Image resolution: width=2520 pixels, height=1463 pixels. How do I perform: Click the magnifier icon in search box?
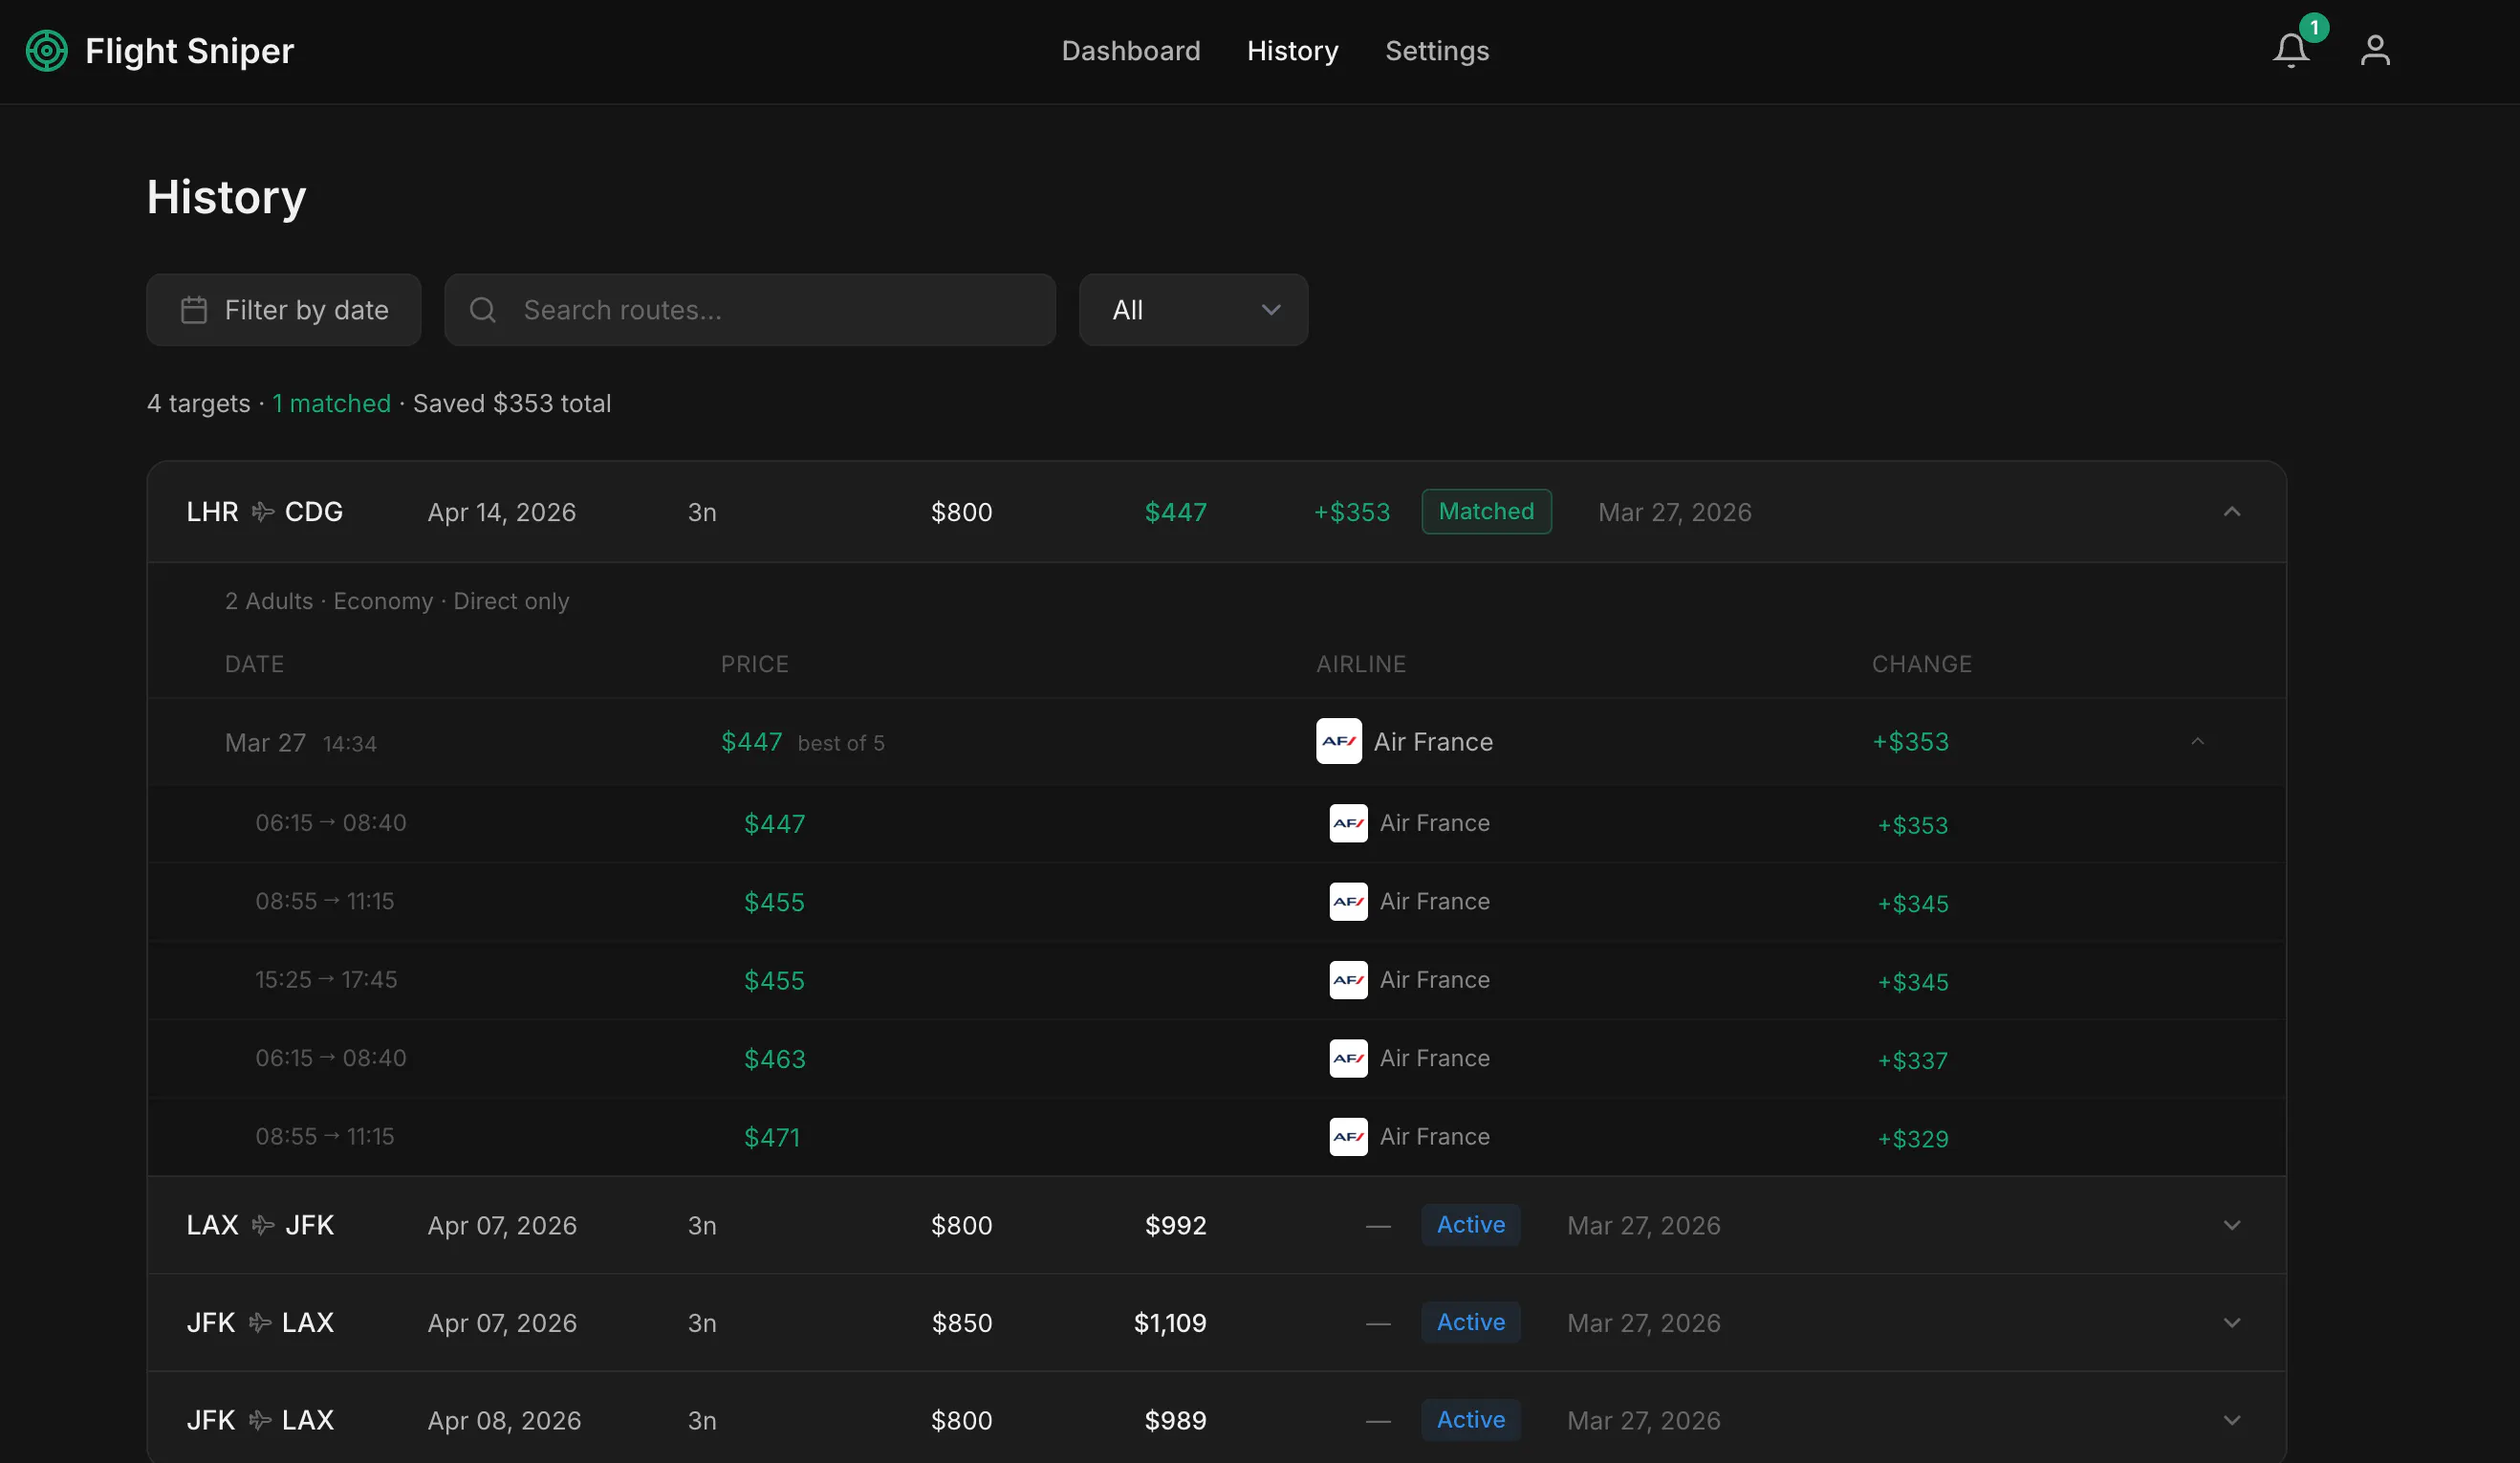pos(483,310)
